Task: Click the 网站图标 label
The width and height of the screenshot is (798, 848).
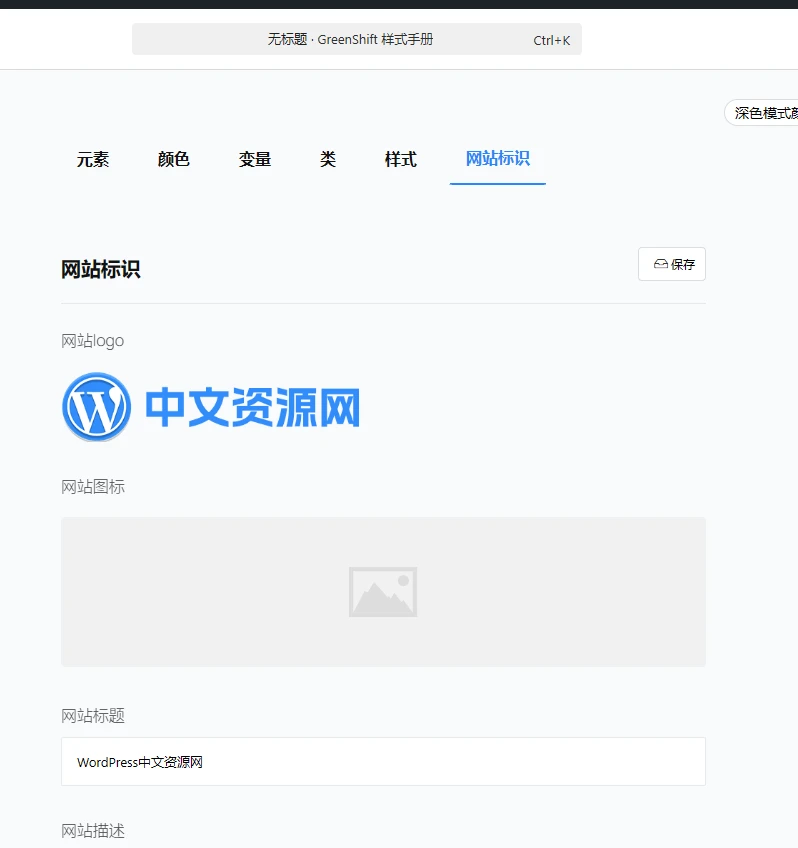Action: (x=93, y=487)
